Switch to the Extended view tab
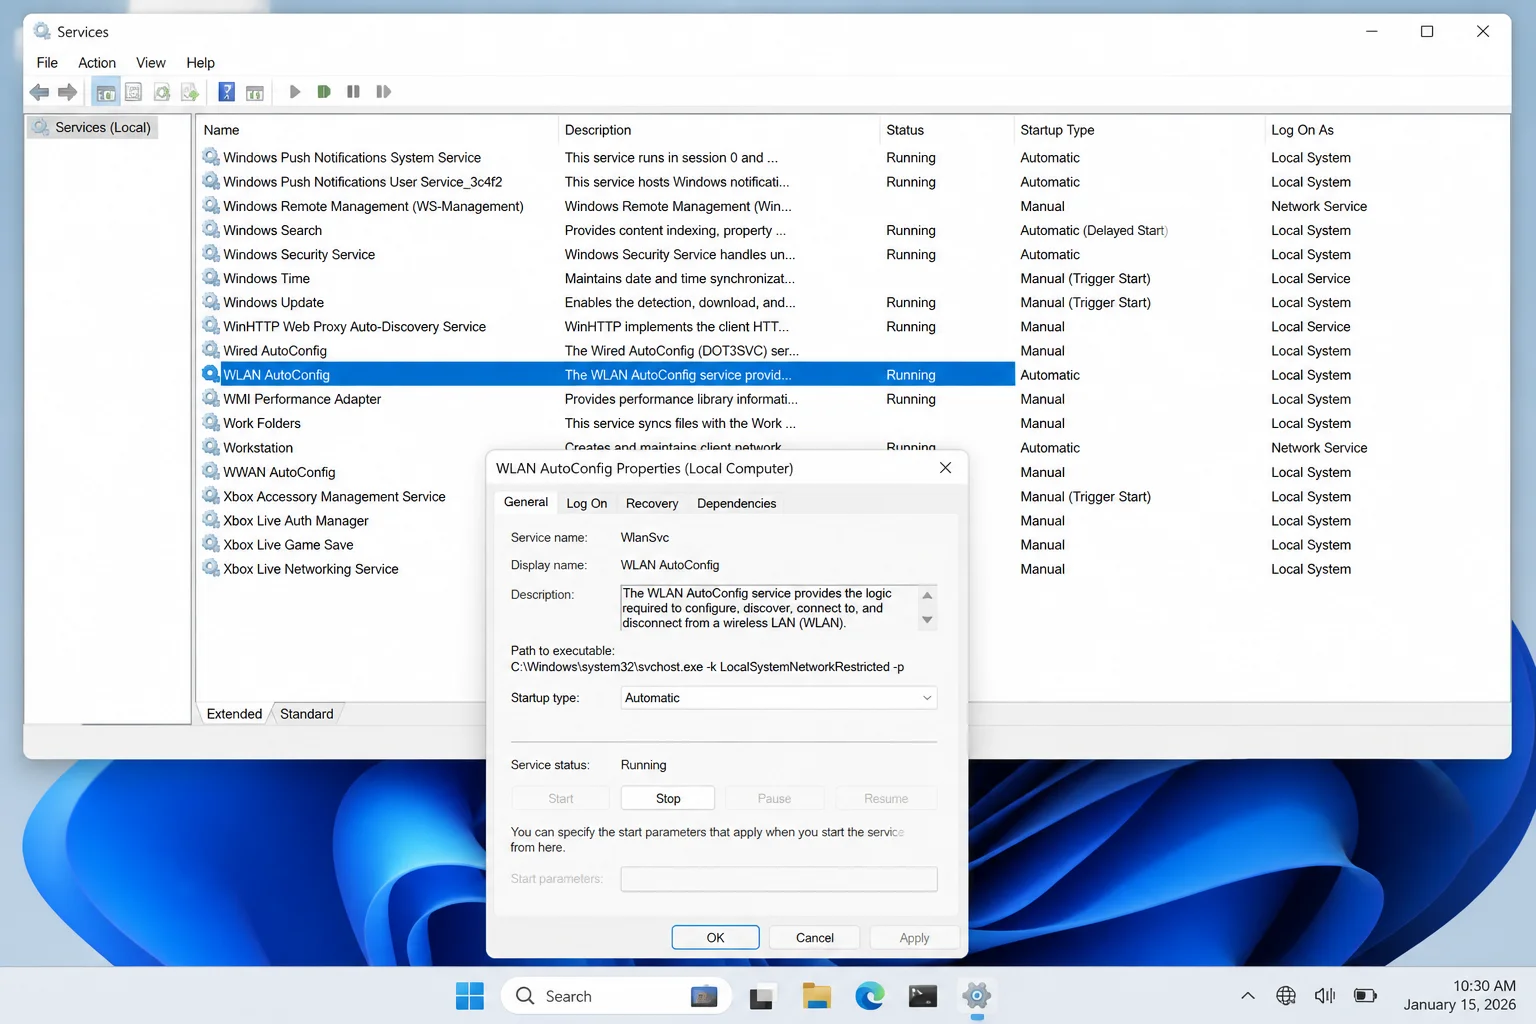 tap(234, 714)
